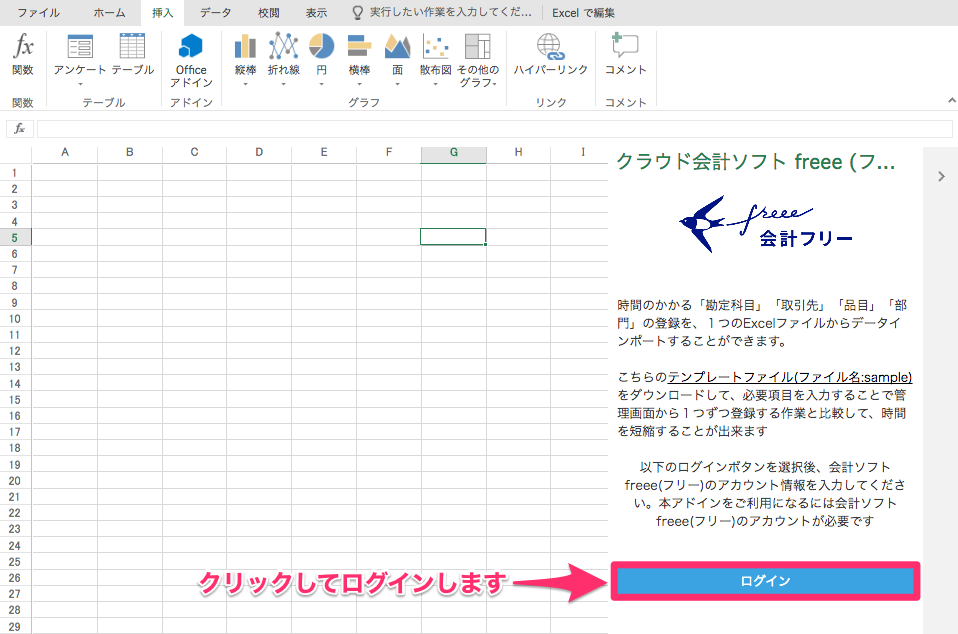Open the 表示 tab

pos(316,13)
